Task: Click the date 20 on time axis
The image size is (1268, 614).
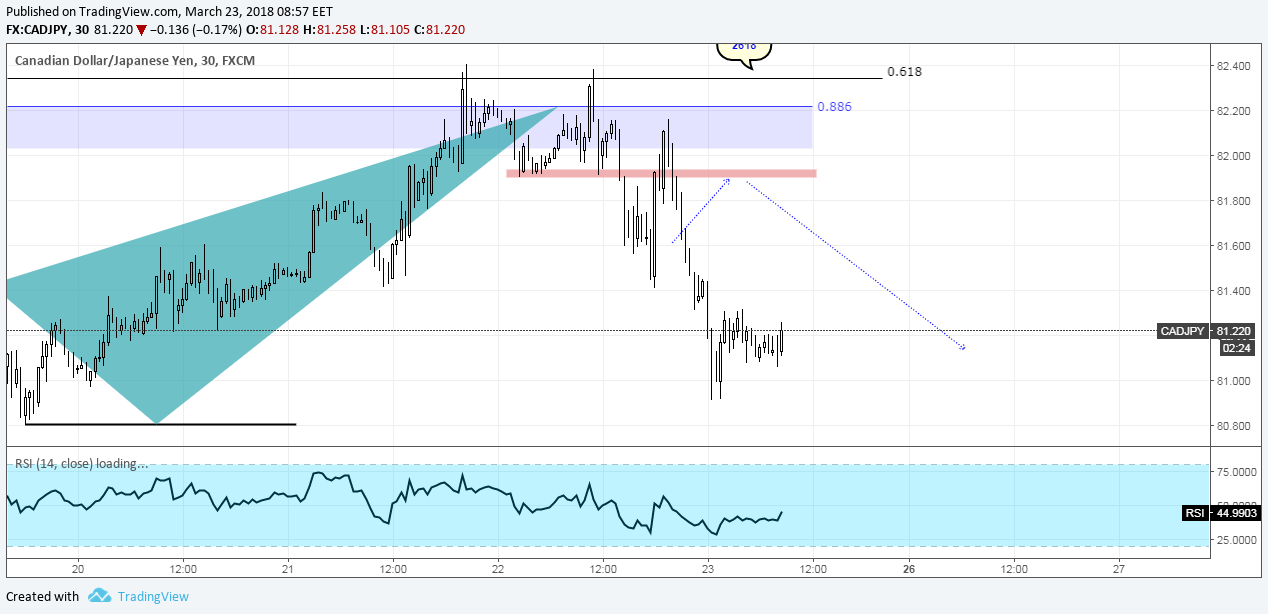Action: coord(78,569)
